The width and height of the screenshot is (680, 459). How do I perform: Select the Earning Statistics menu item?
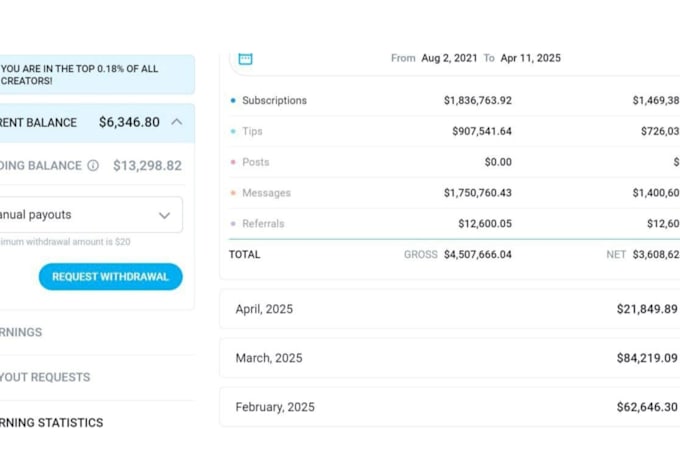(x=51, y=423)
